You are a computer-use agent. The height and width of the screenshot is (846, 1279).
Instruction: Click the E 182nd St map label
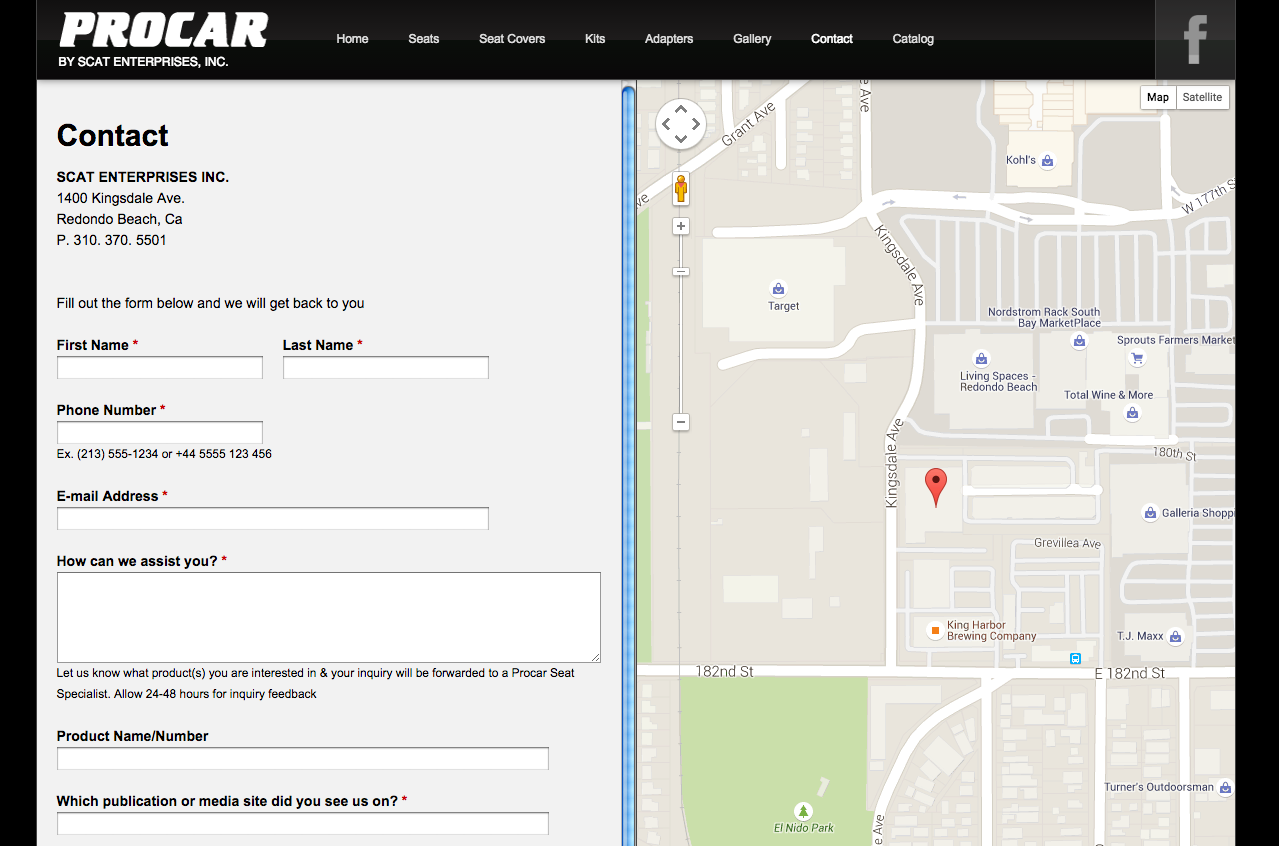(x=1130, y=674)
